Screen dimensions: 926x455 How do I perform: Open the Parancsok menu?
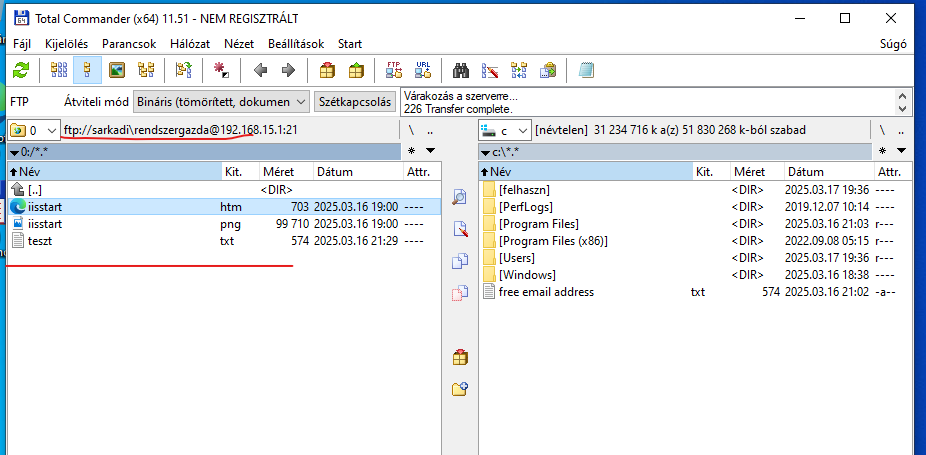(x=129, y=44)
